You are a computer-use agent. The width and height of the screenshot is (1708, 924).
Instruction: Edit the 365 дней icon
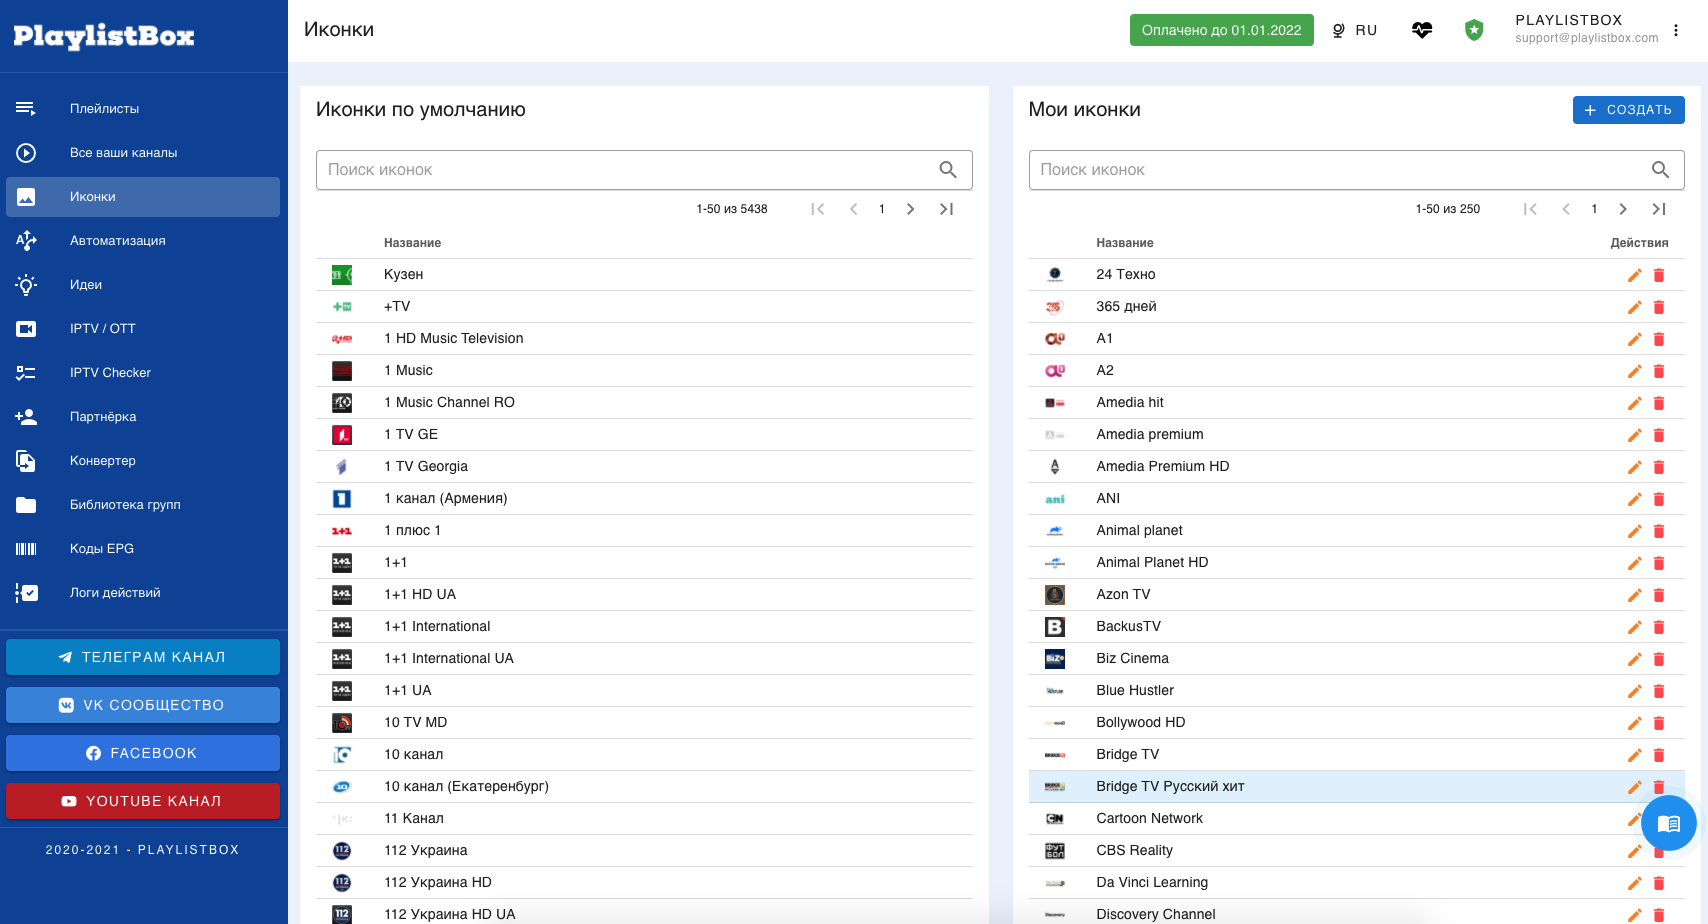click(x=1635, y=307)
